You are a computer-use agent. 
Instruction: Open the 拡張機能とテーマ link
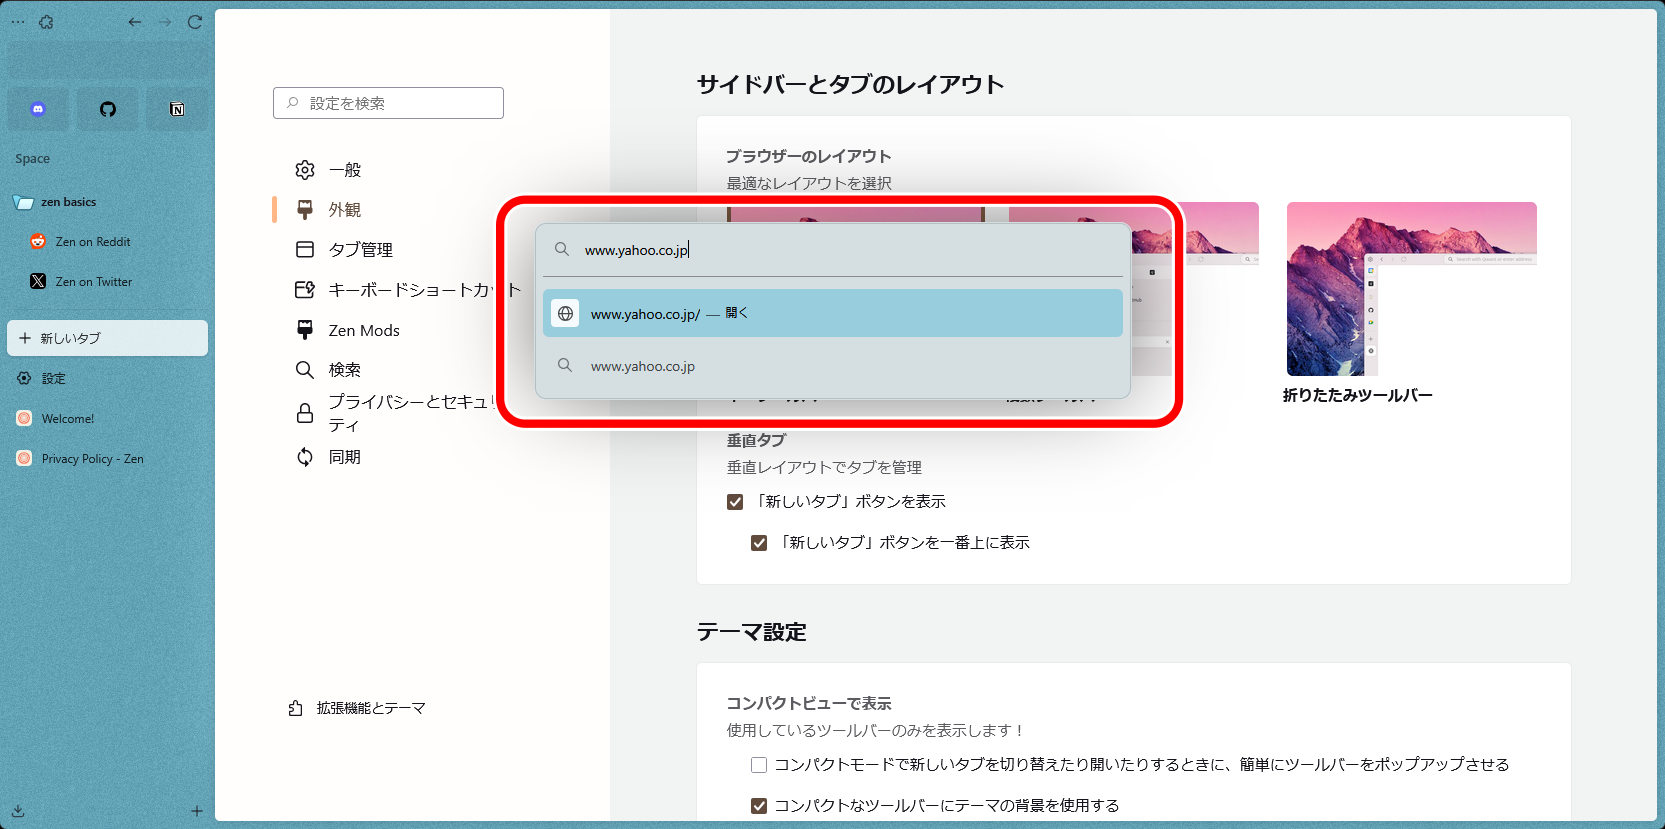pyautogui.click(x=357, y=708)
